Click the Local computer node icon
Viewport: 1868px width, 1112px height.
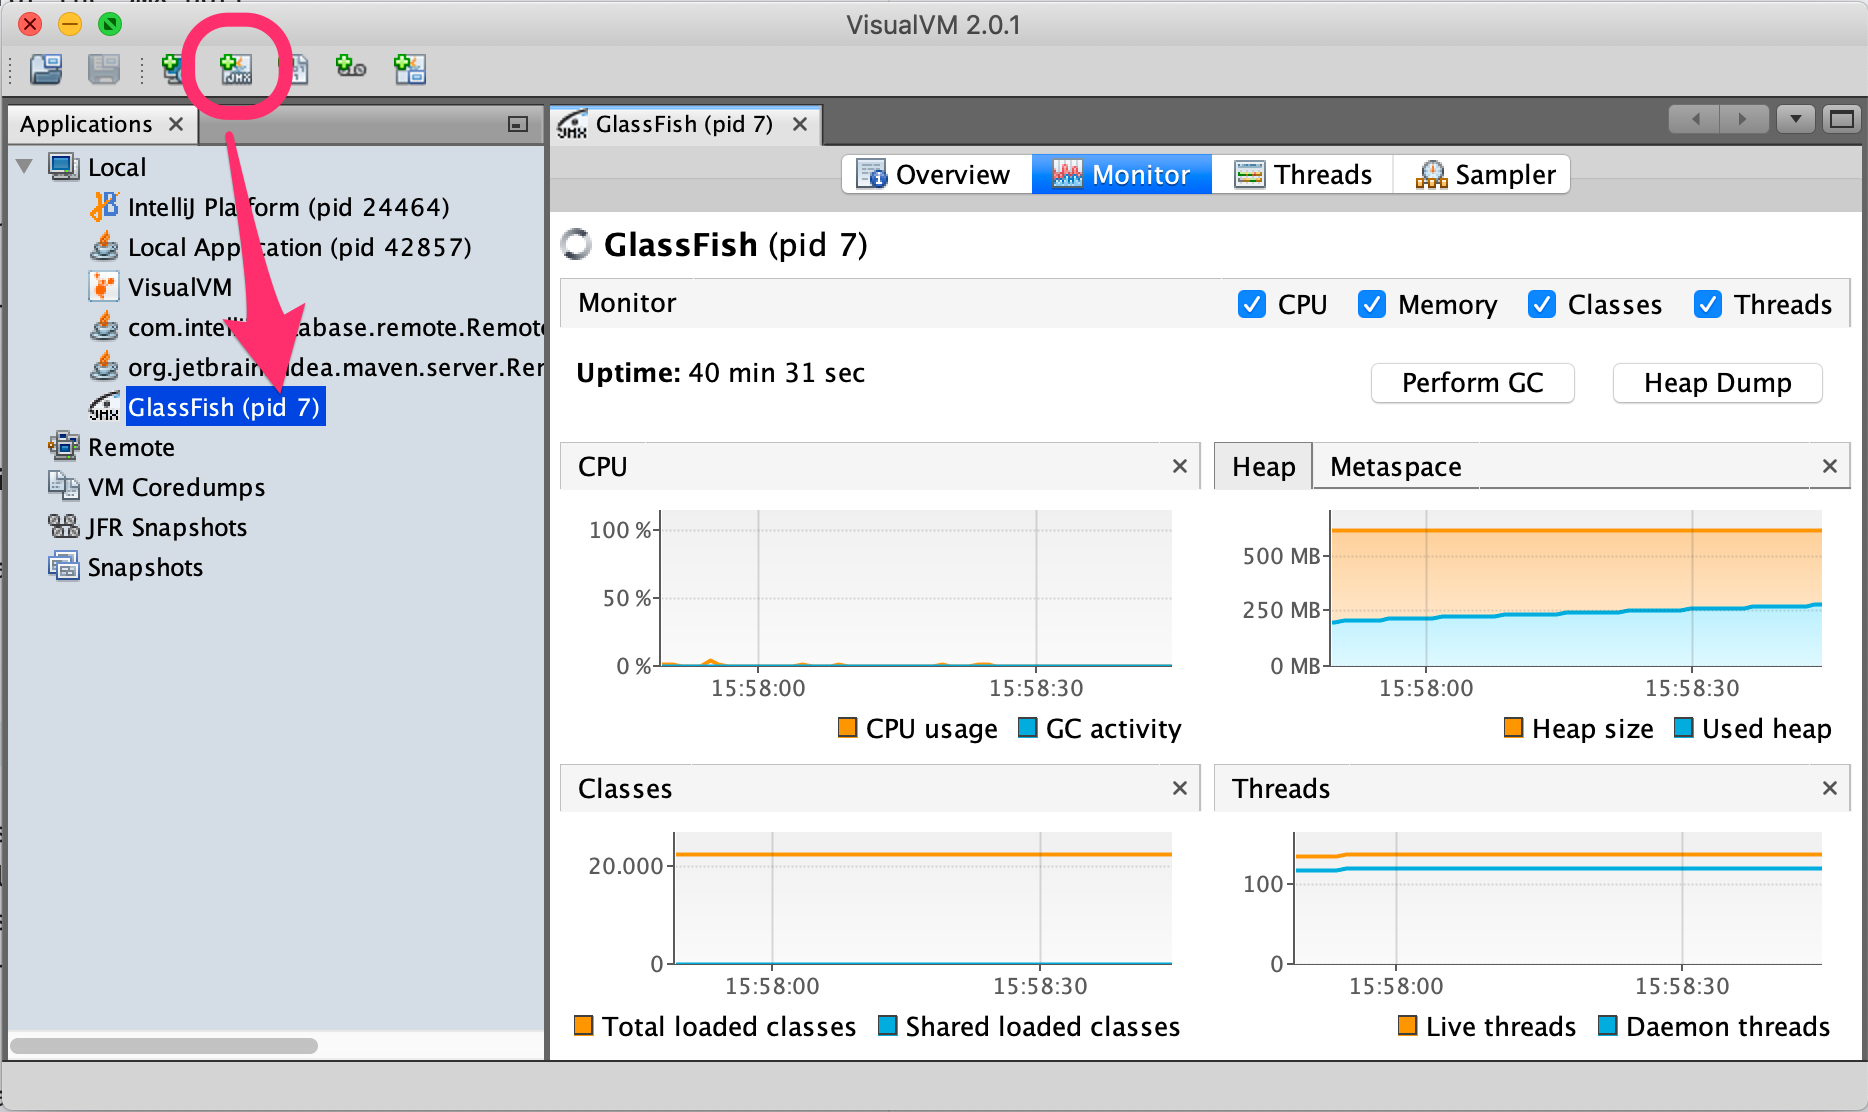(64, 167)
